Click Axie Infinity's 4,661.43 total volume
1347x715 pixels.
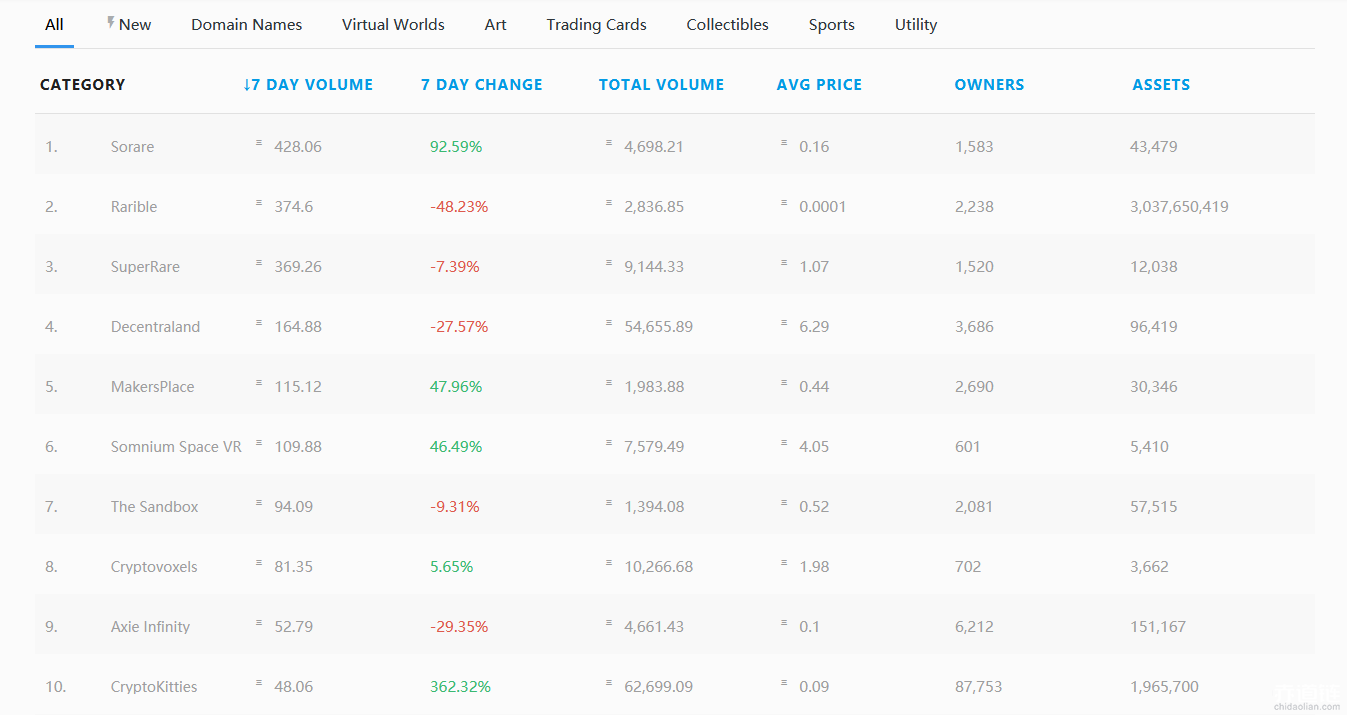click(x=654, y=627)
